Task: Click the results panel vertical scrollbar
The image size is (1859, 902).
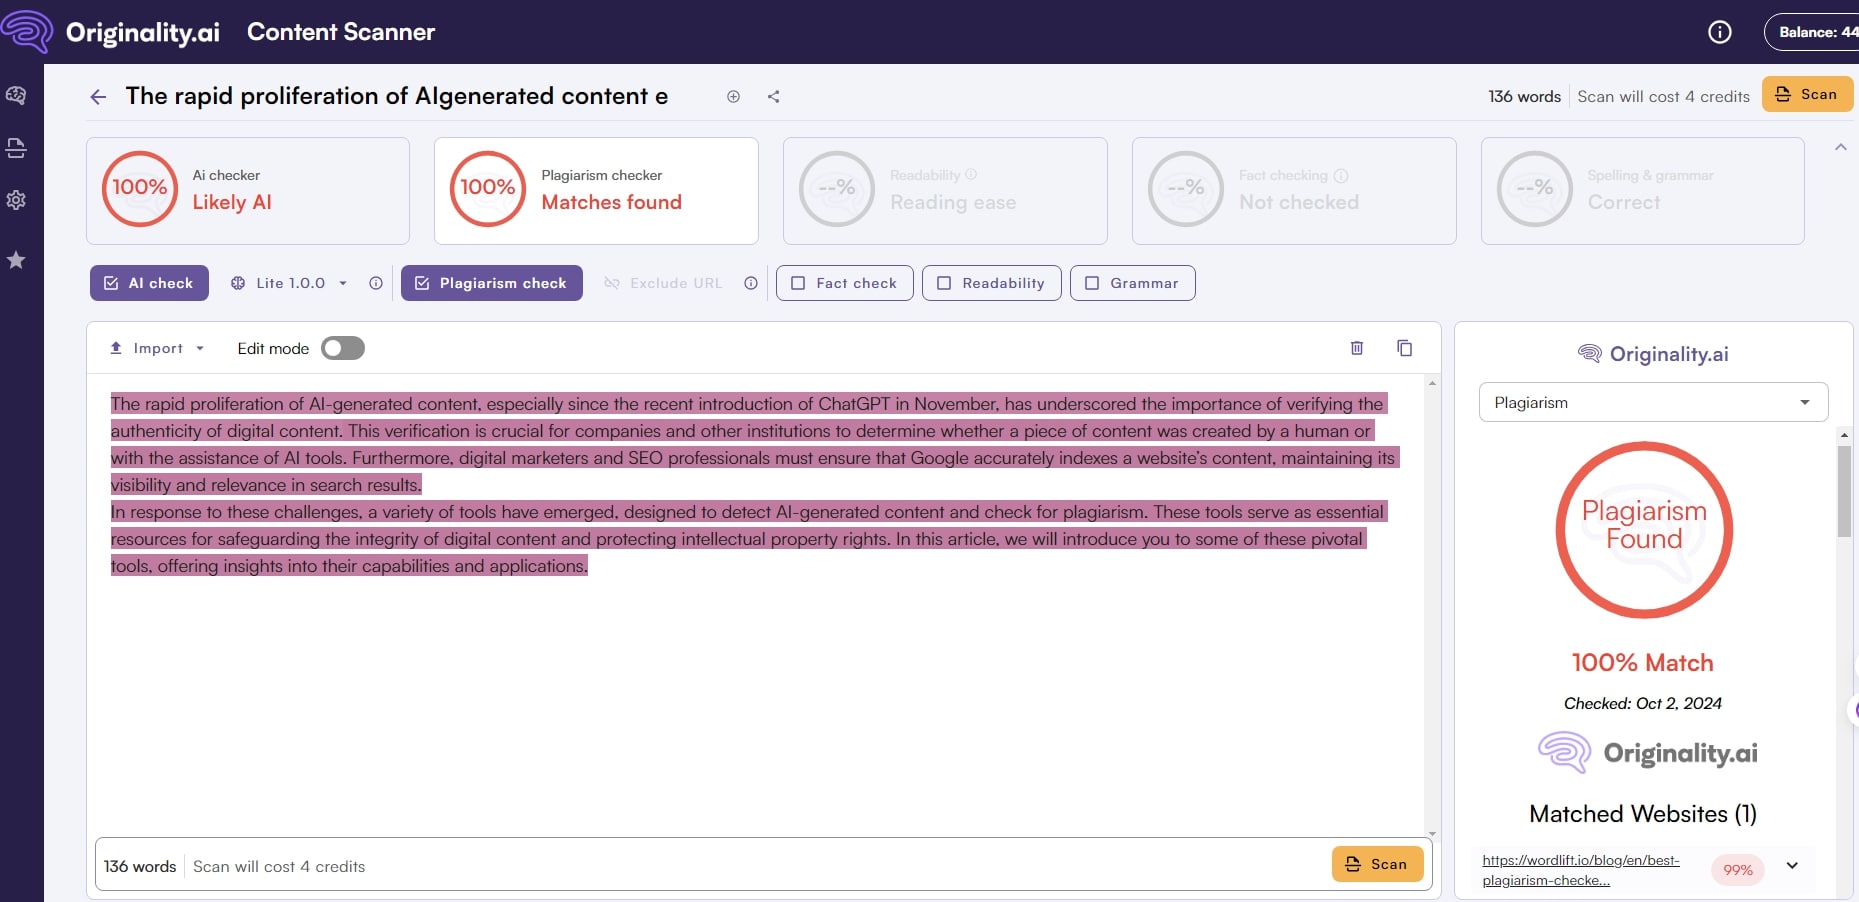Action: [1844, 491]
